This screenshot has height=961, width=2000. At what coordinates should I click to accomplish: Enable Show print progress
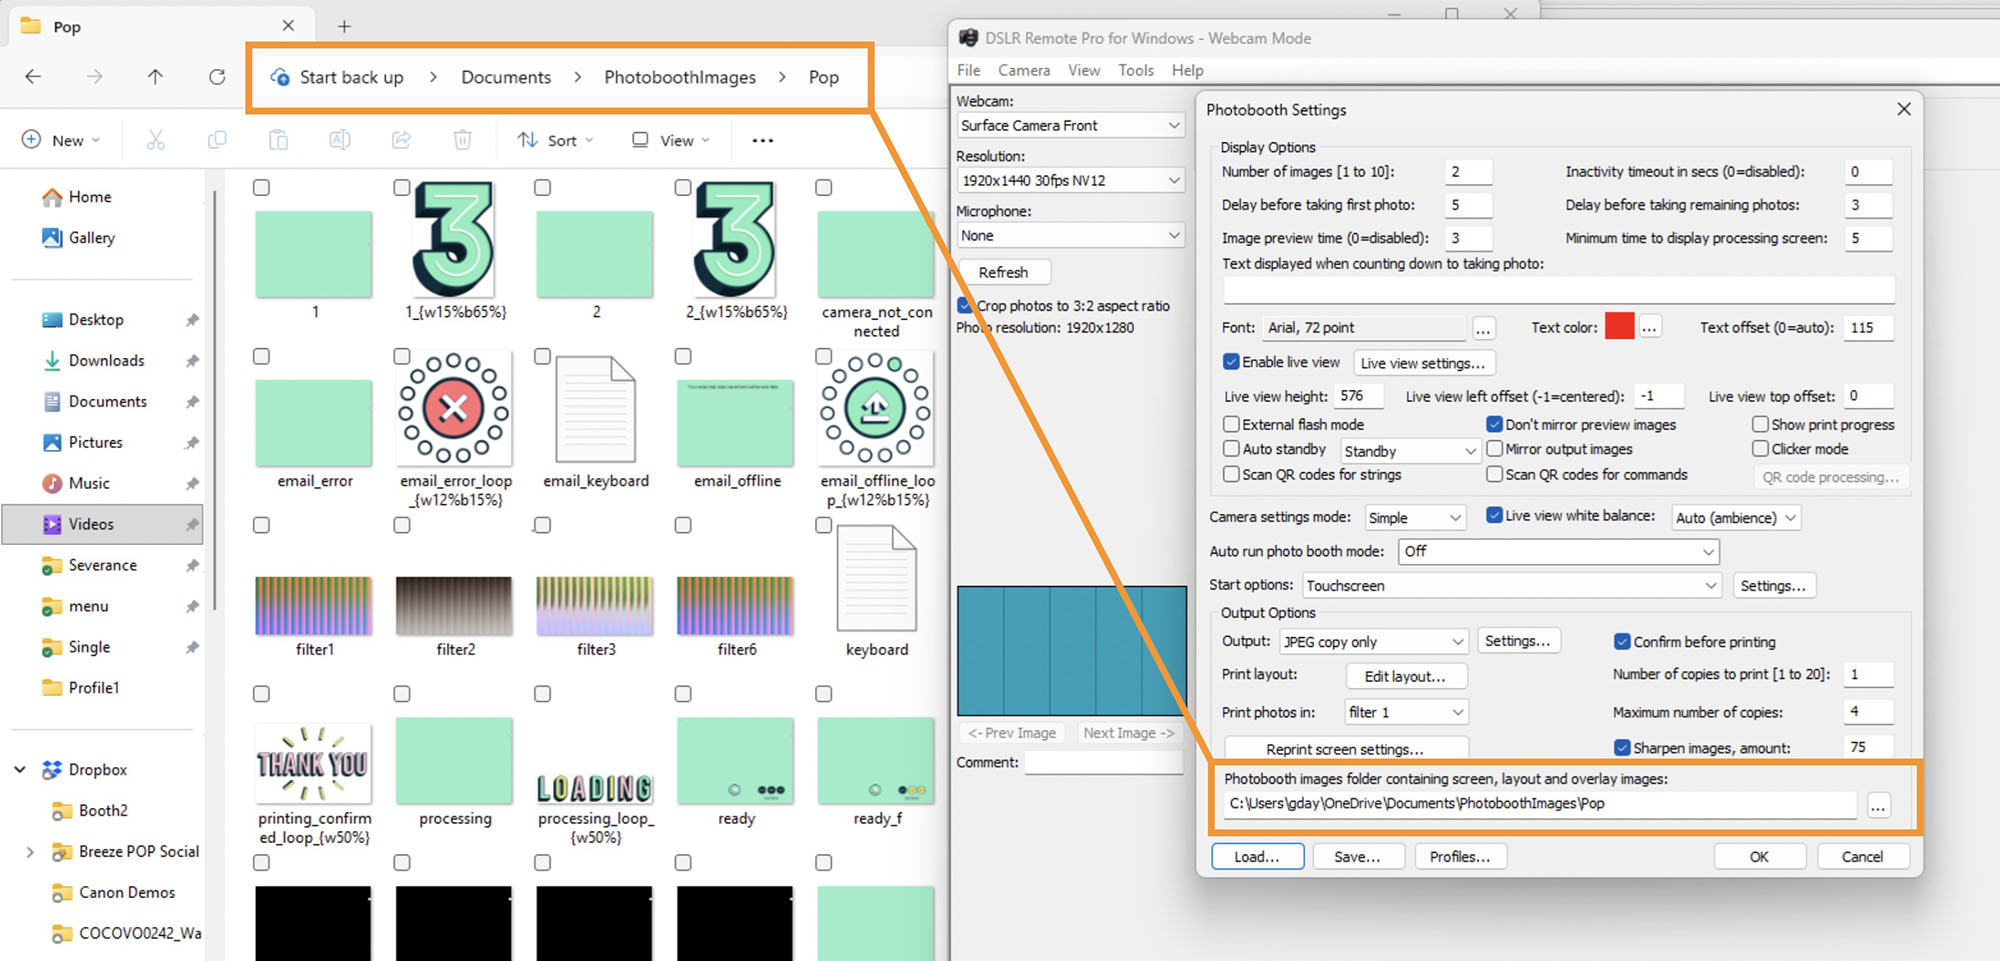point(1761,424)
